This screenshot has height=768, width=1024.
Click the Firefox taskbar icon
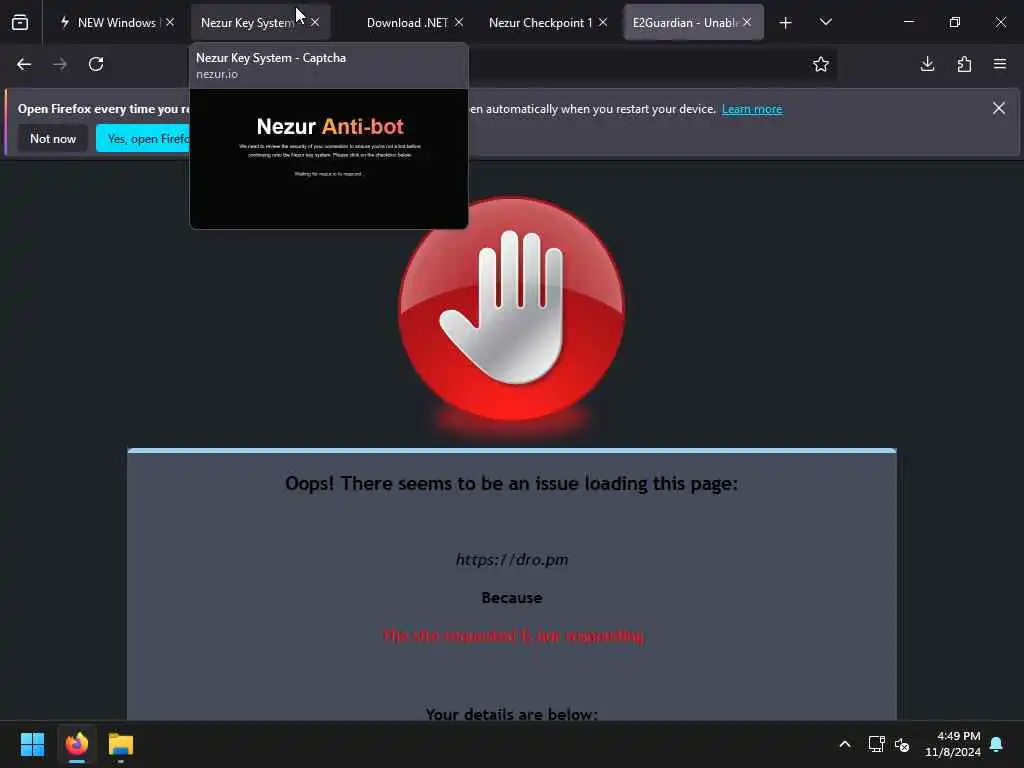(x=77, y=744)
